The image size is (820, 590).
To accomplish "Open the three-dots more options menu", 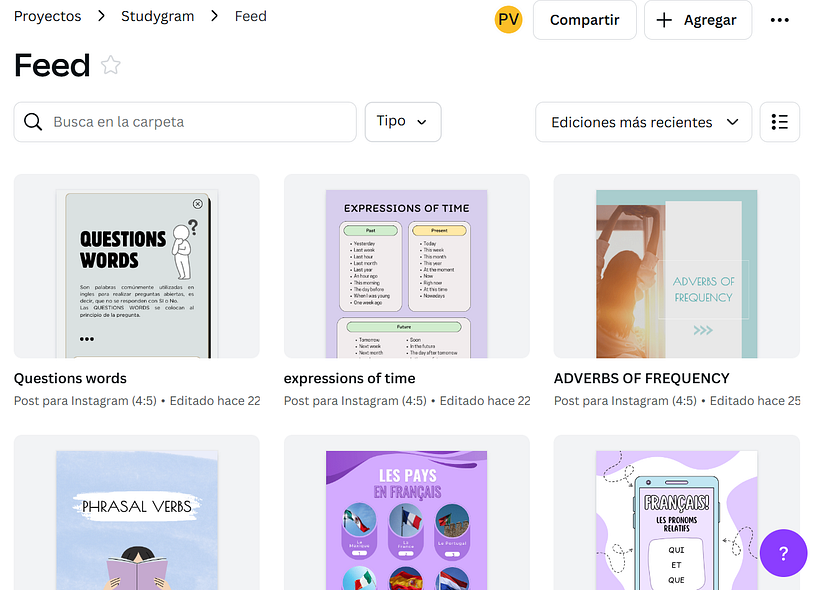I will click(779, 20).
